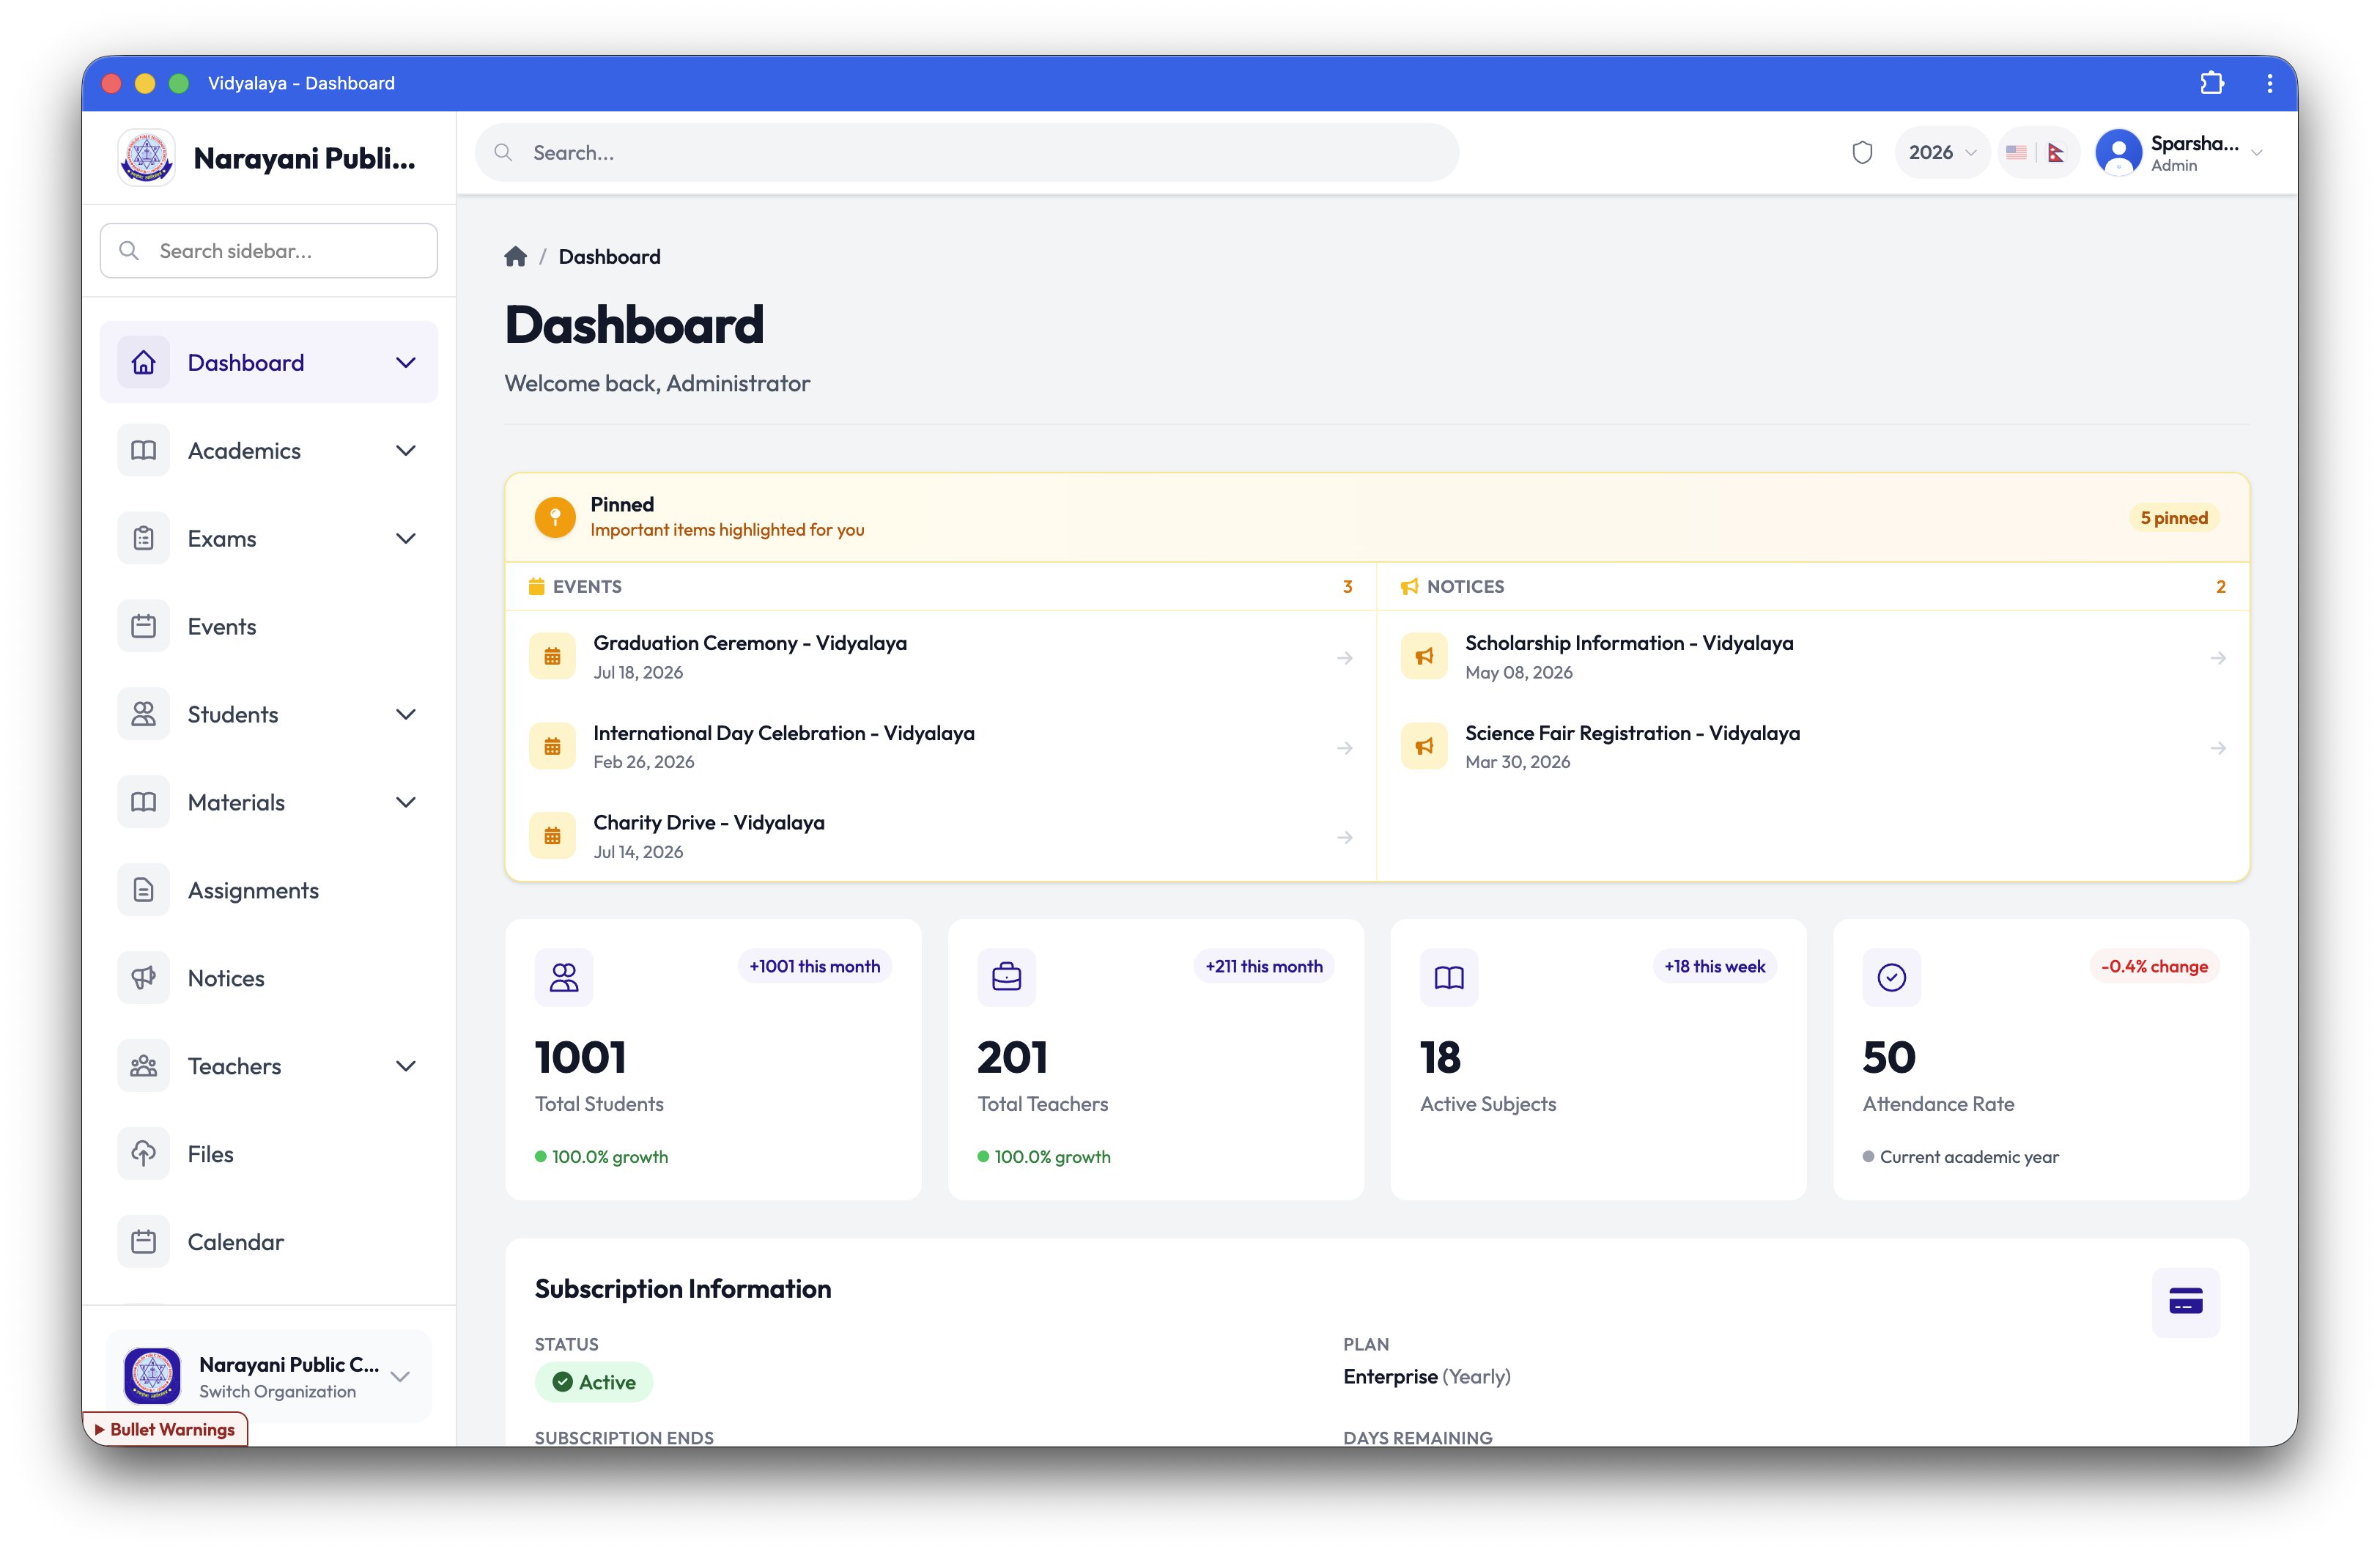Screen dimensions: 2380x1555
Task: Open Charity Drive - Vidyalaya event
Action: click(x=941, y=837)
